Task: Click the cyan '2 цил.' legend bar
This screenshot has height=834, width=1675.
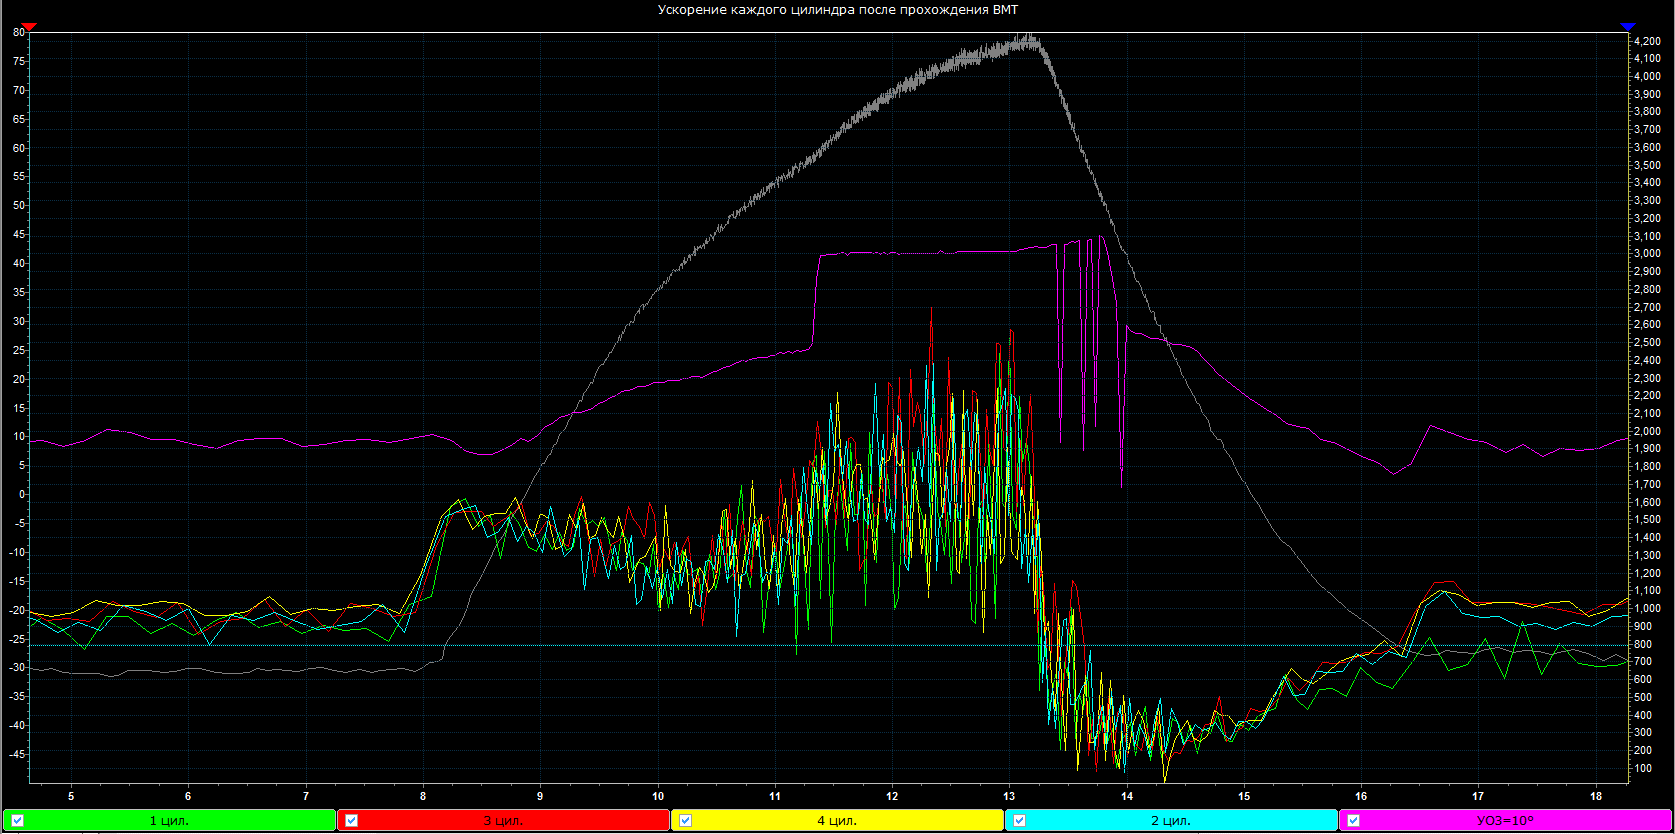Action: (1171, 820)
